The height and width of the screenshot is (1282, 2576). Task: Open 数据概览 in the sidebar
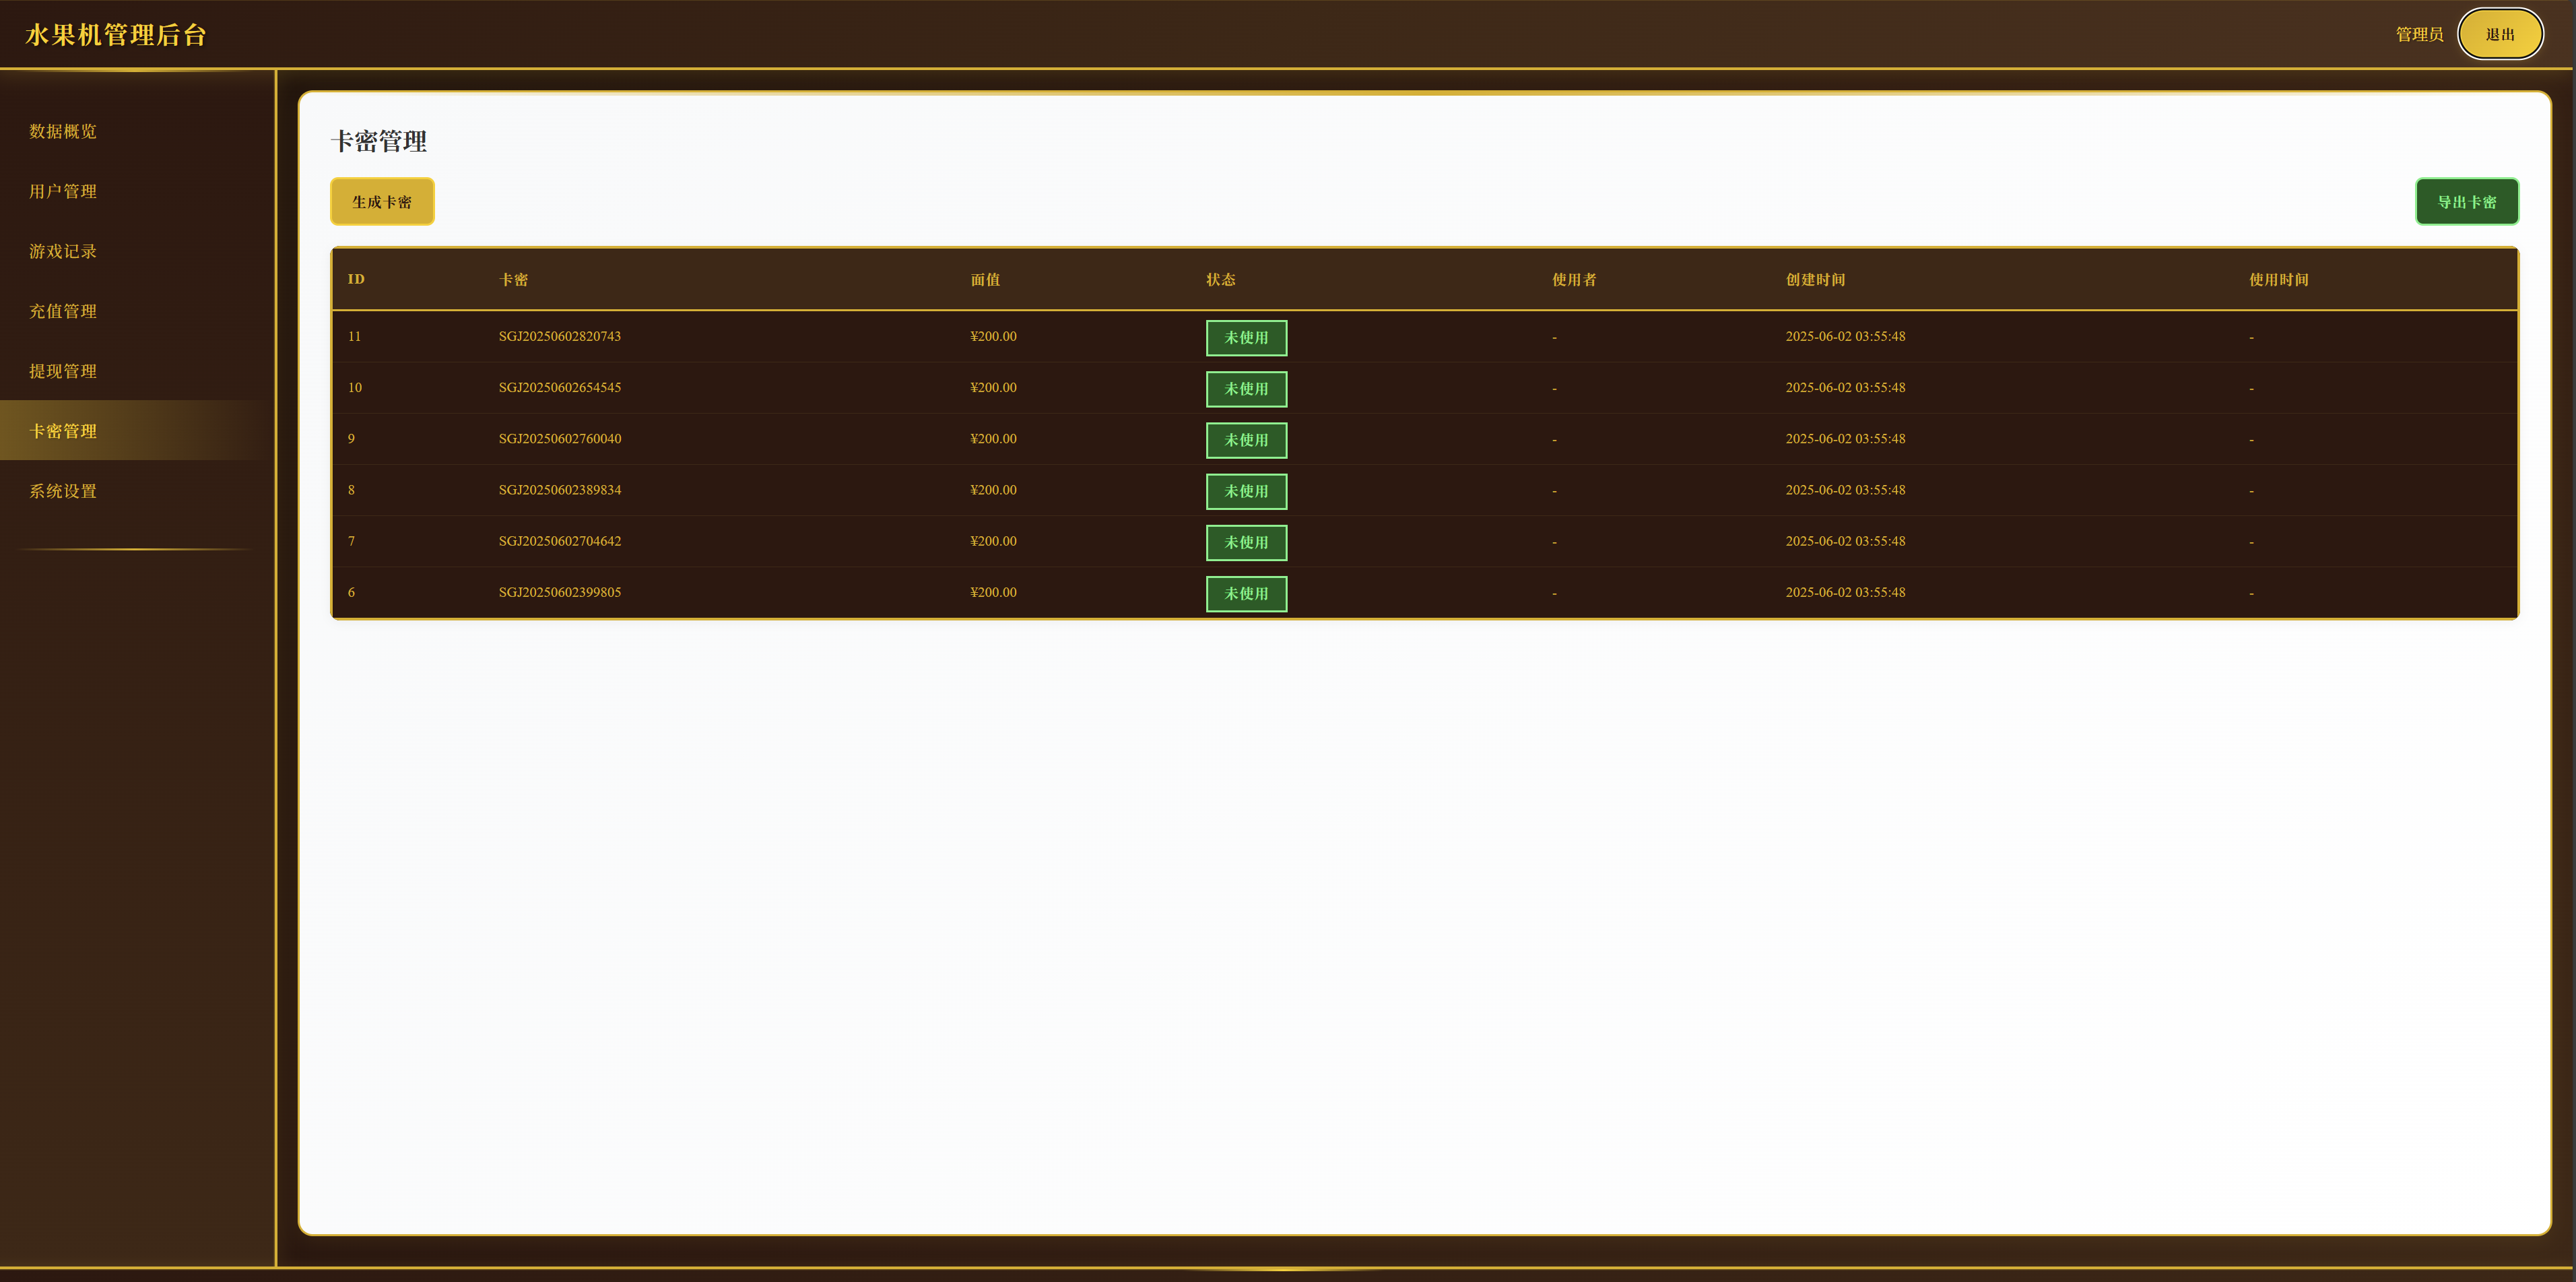[x=63, y=131]
